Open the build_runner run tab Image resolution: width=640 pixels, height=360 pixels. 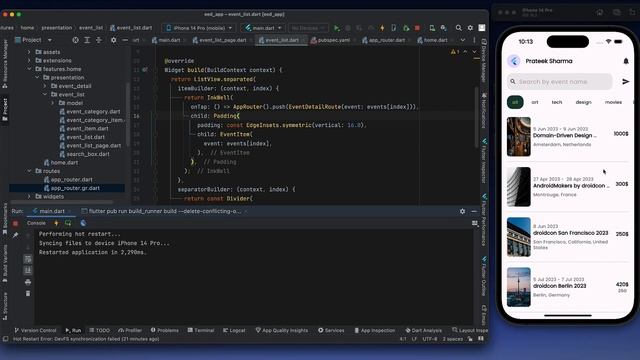point(164,211)
